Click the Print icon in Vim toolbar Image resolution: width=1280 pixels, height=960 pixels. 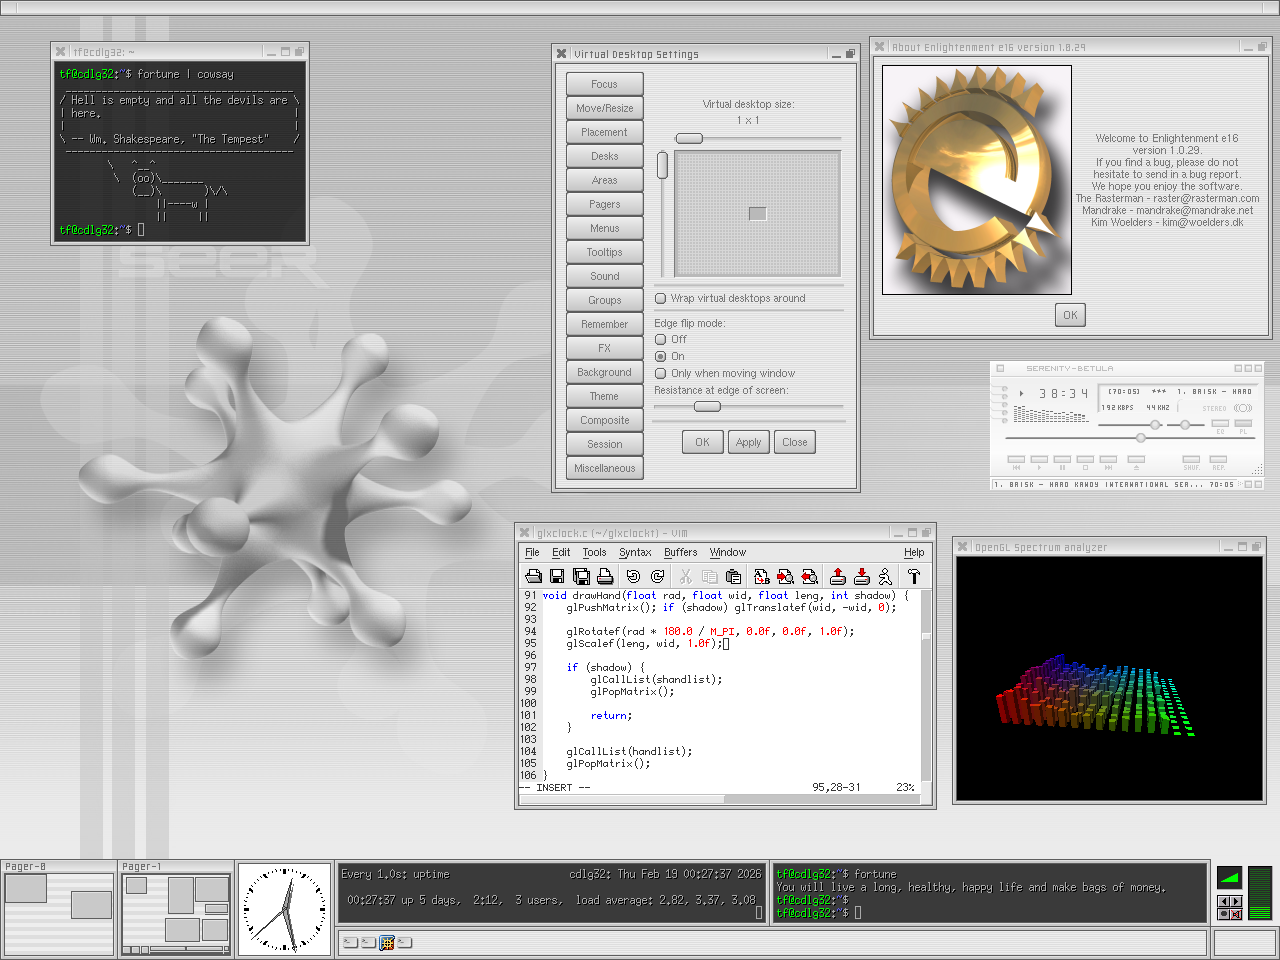605,576
